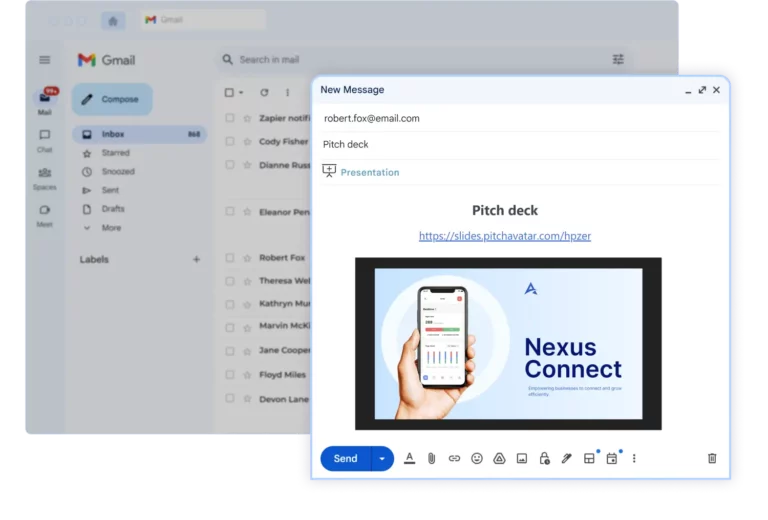Viewport: 768px width, 520px height.
Task: Open the calendar scheduling icon in compose toolbar
Action: pos(612,458)
